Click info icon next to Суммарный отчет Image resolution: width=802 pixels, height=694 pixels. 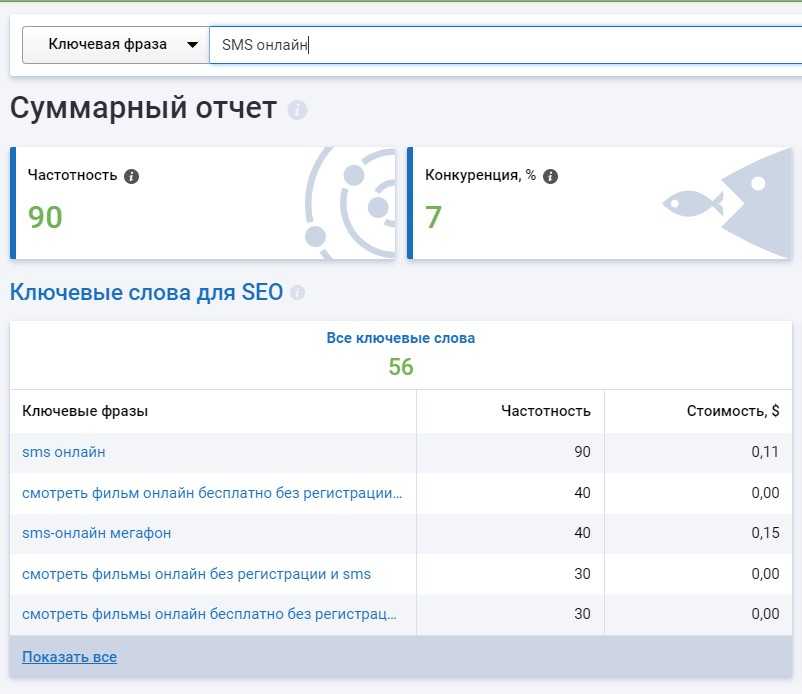click(x=297, y=110)
